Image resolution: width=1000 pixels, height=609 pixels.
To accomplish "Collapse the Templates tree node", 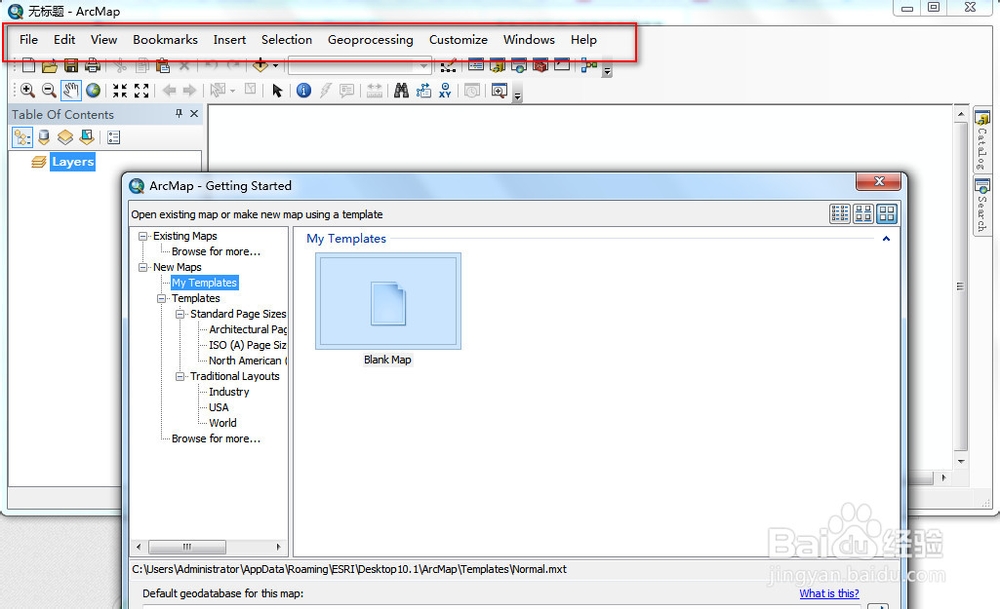I will click(x=161, y=298).
